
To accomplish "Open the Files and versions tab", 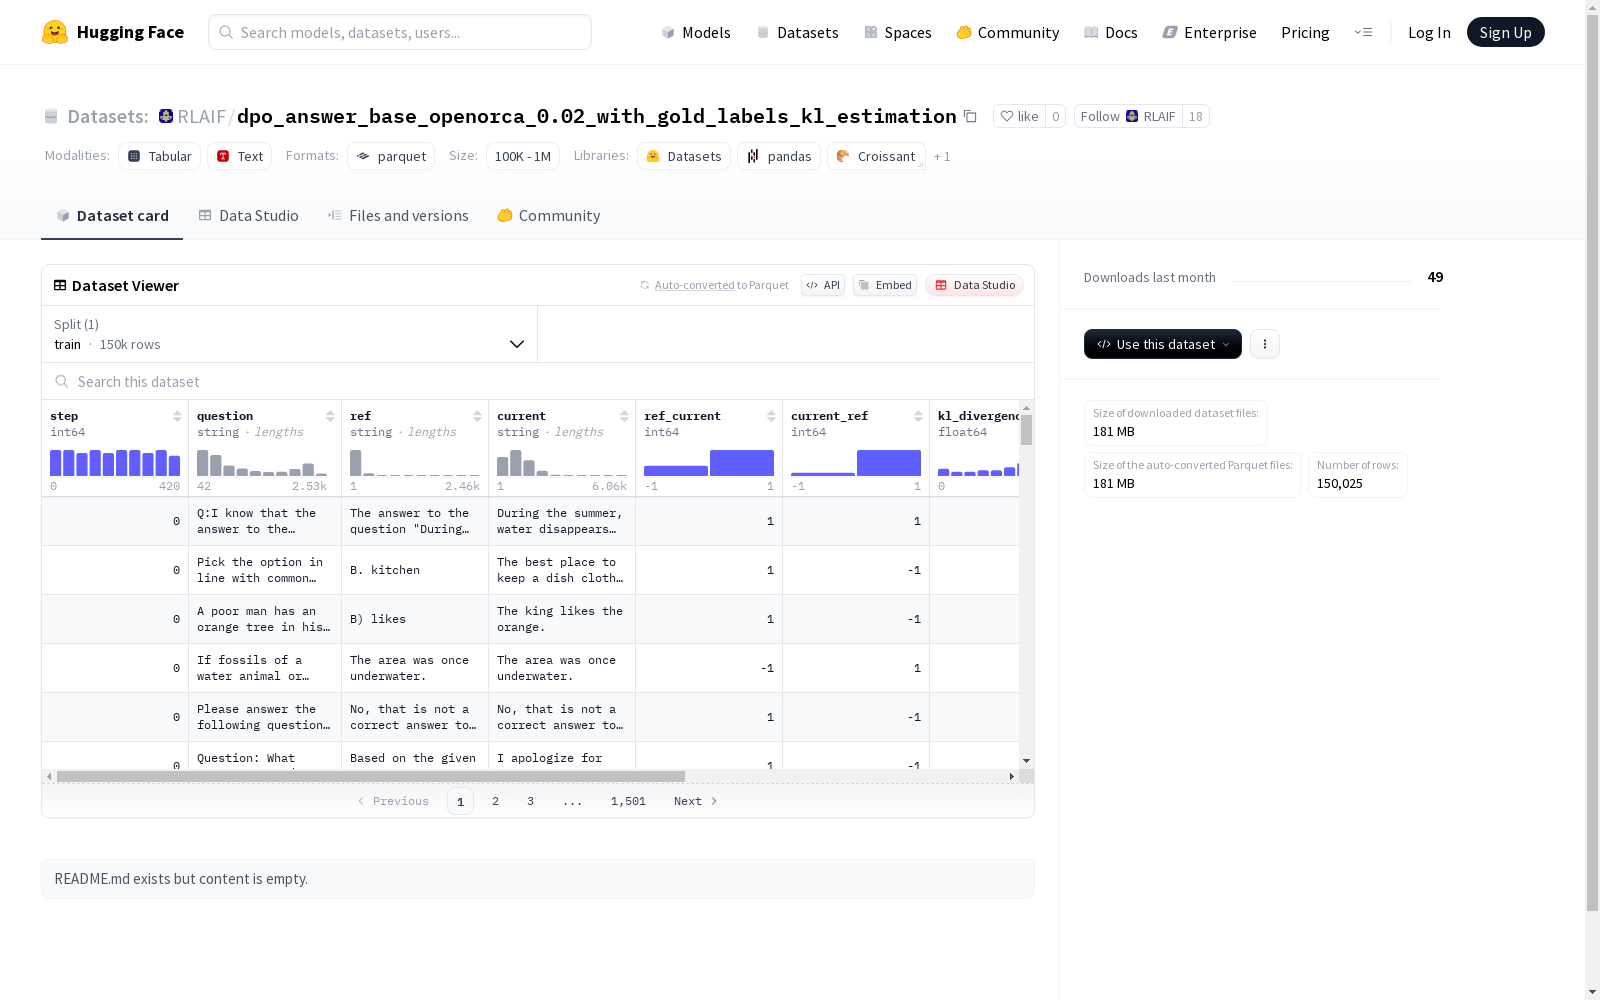I will pos(398,216).
